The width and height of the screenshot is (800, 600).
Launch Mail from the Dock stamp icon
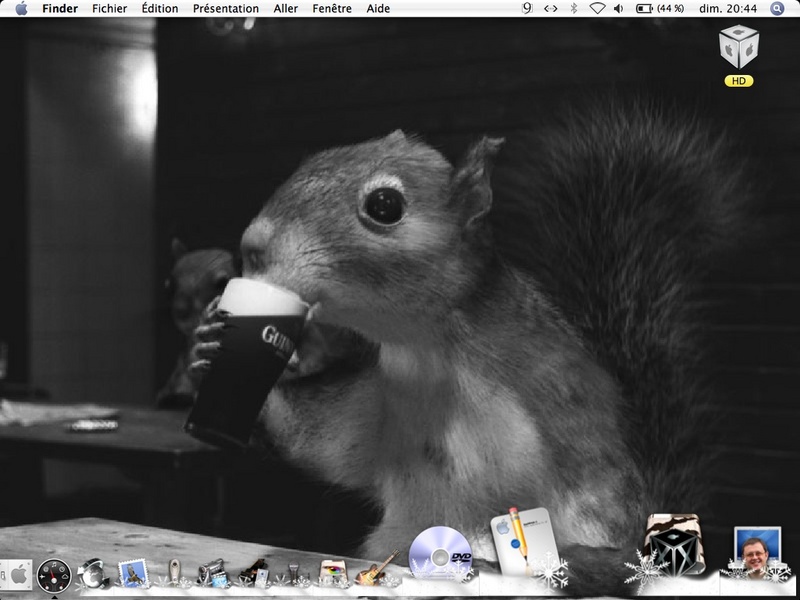(x=133, y=573)
